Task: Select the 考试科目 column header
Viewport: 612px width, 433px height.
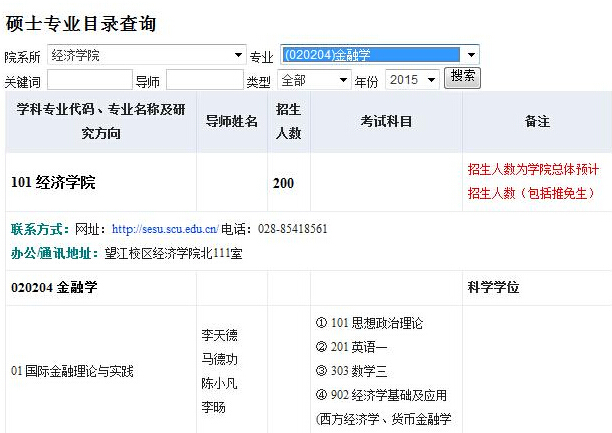Action: tap(386, 121)
